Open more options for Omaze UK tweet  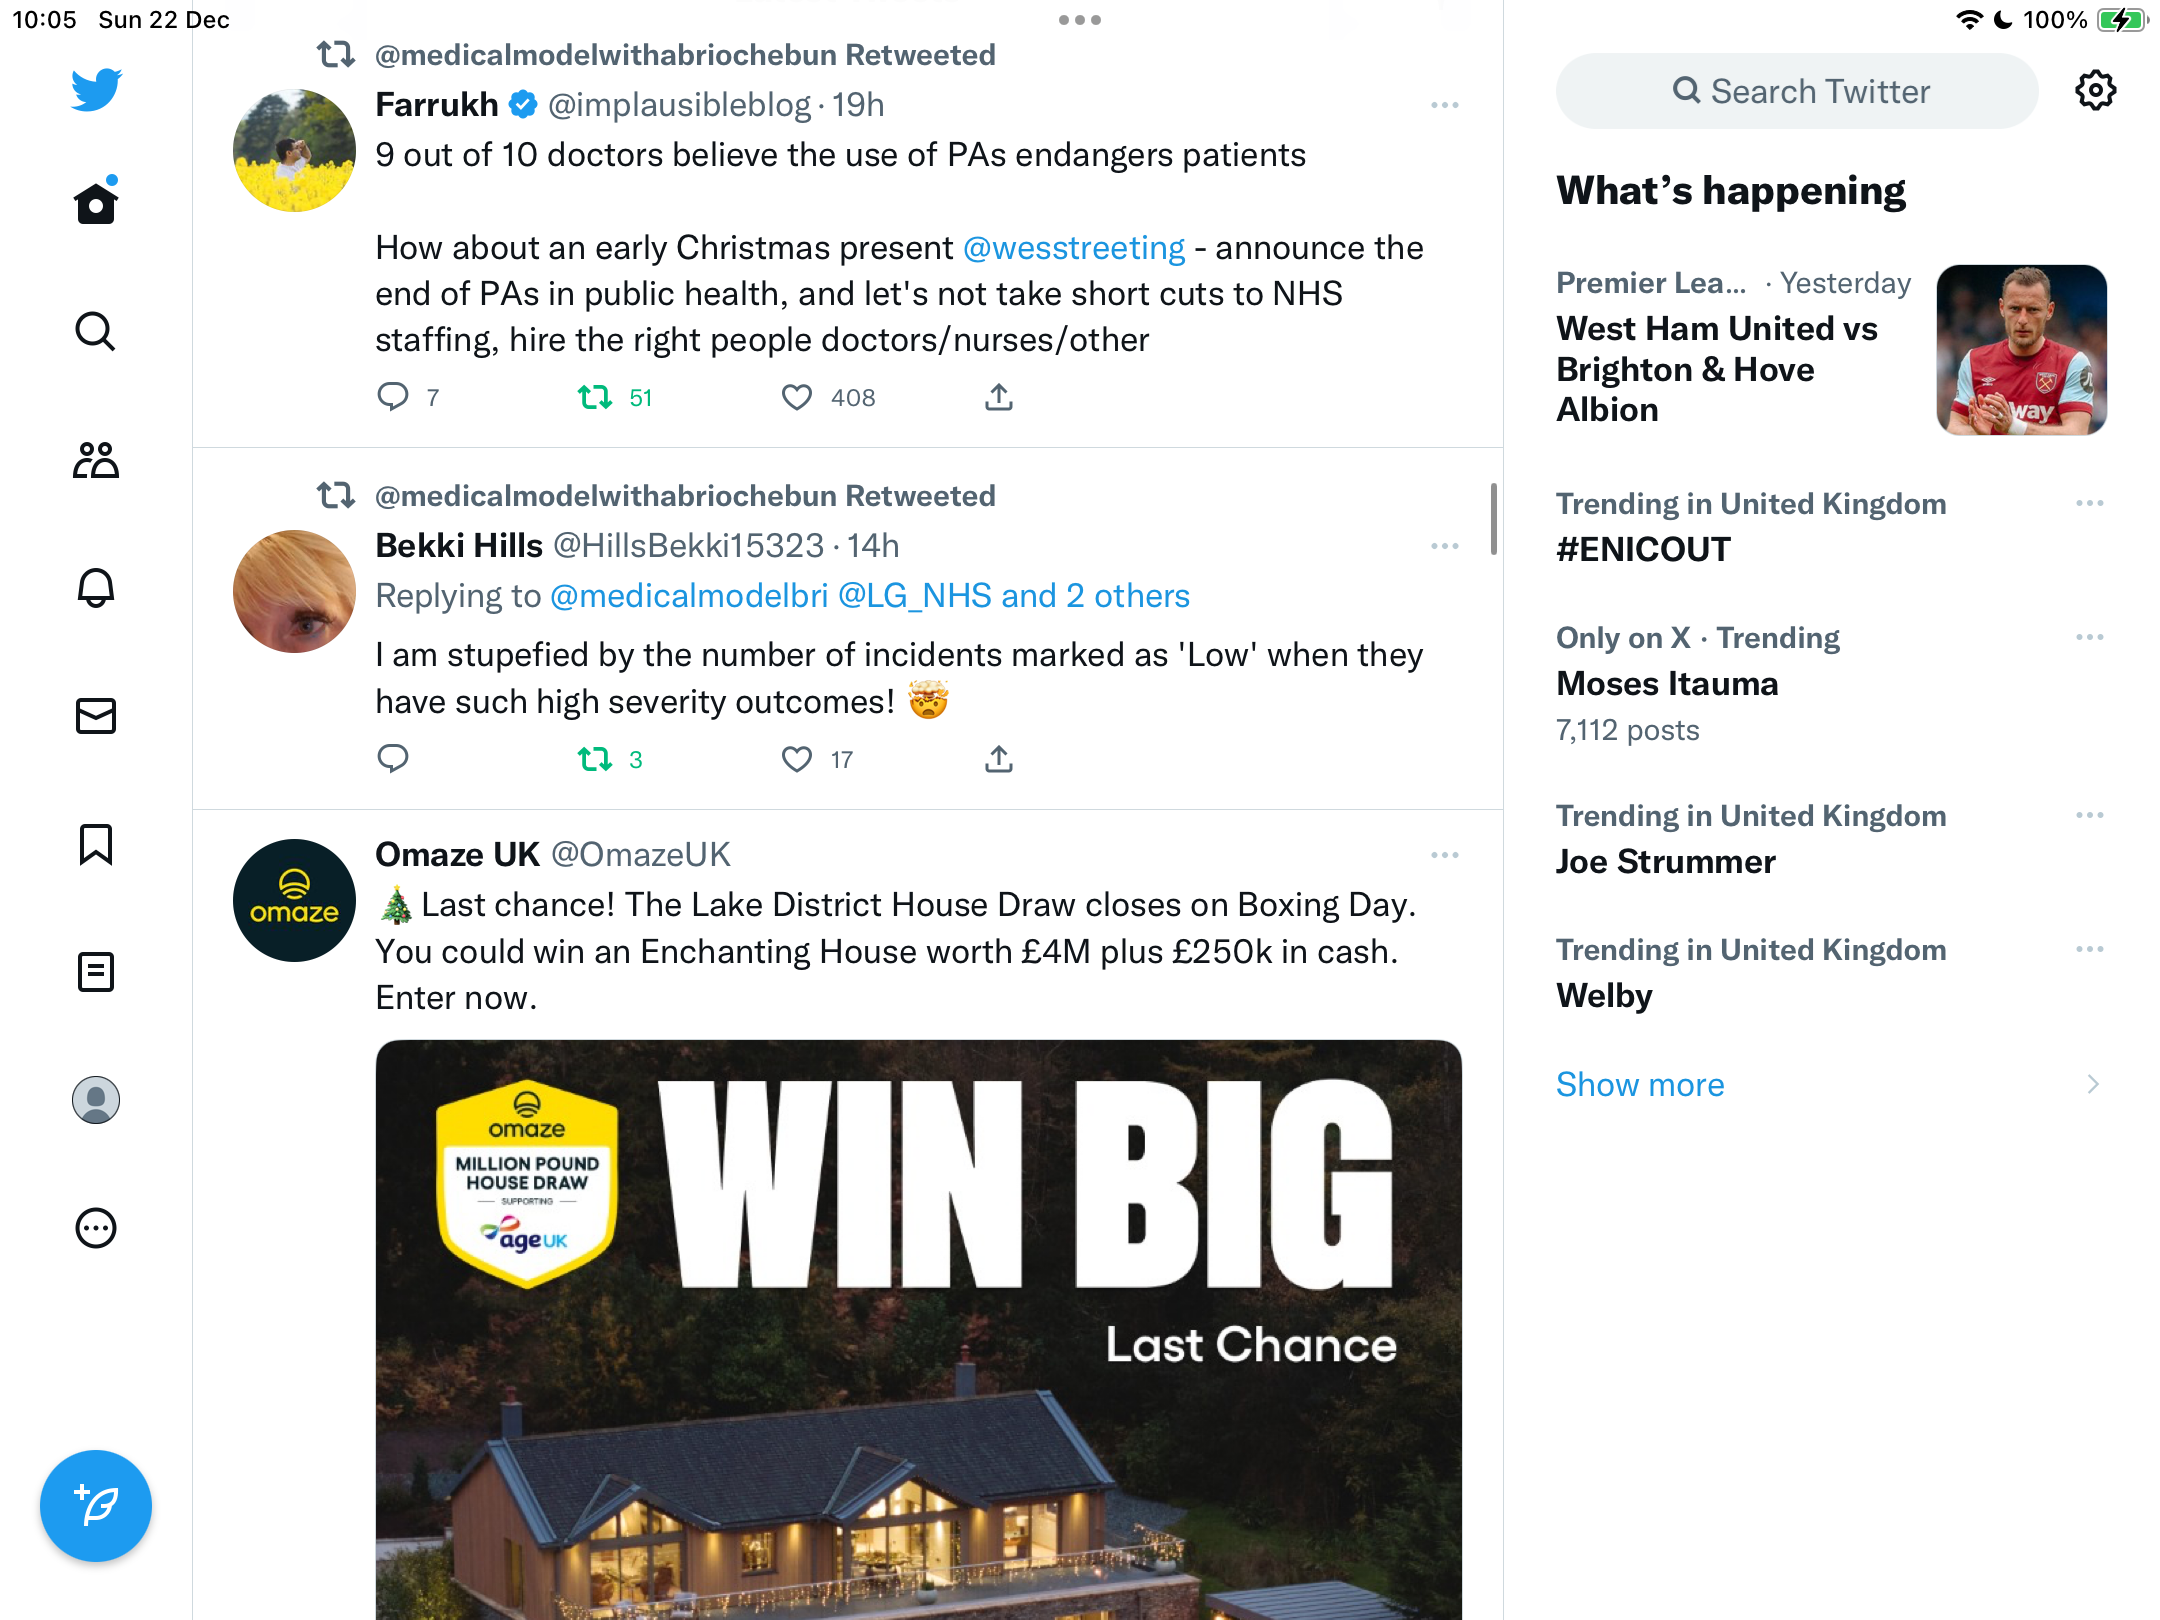(1445, 855)
